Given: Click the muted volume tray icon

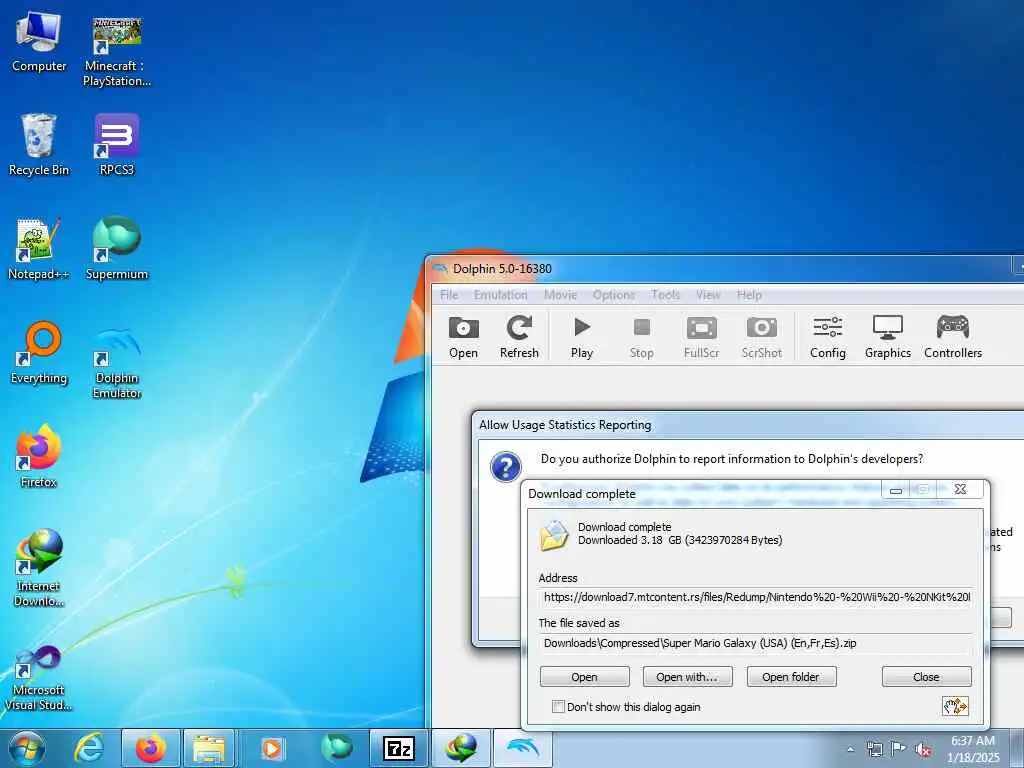Looking at the screenshot, I should (923, 749).
